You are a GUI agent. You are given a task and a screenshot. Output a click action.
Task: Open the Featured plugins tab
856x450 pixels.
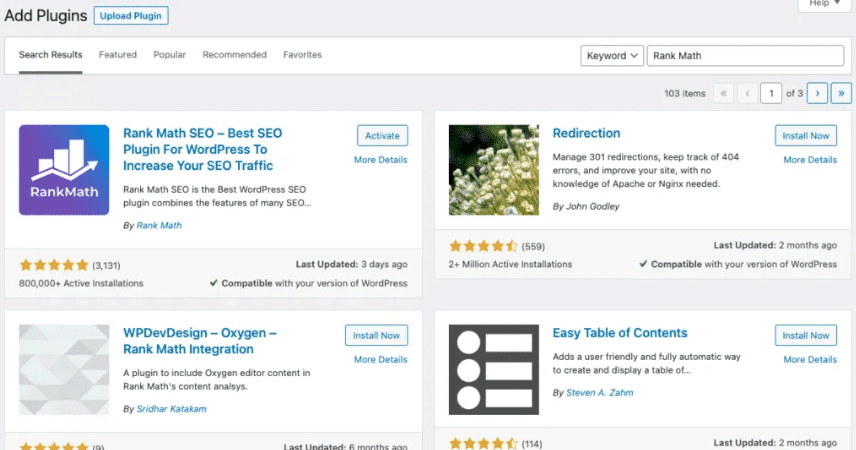point(117,55)
